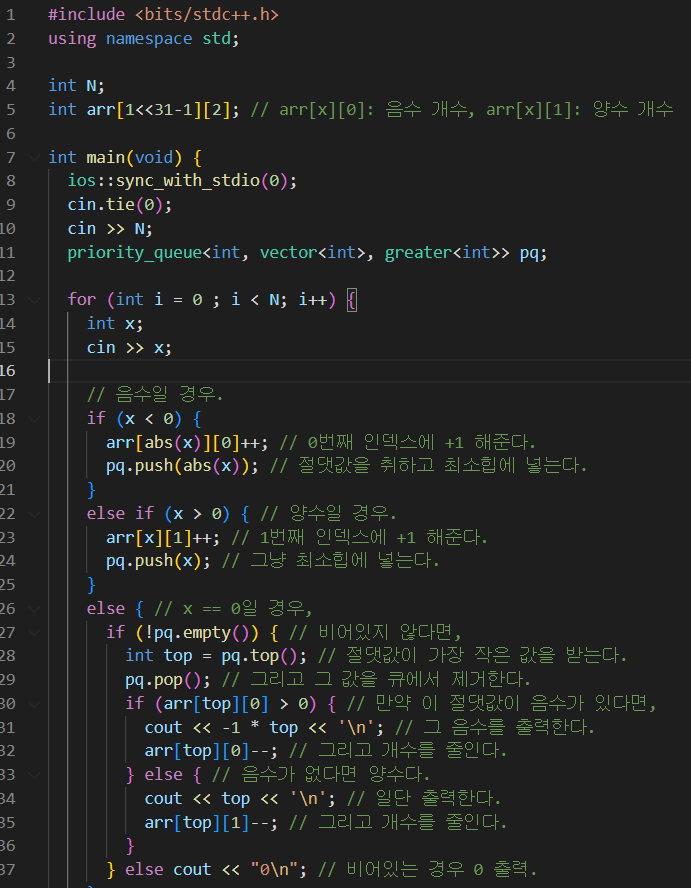Fold the if (!pq.empty()) block
This screenshot has height=888, width=691.
pyautogui.click(x=34, y=632)
